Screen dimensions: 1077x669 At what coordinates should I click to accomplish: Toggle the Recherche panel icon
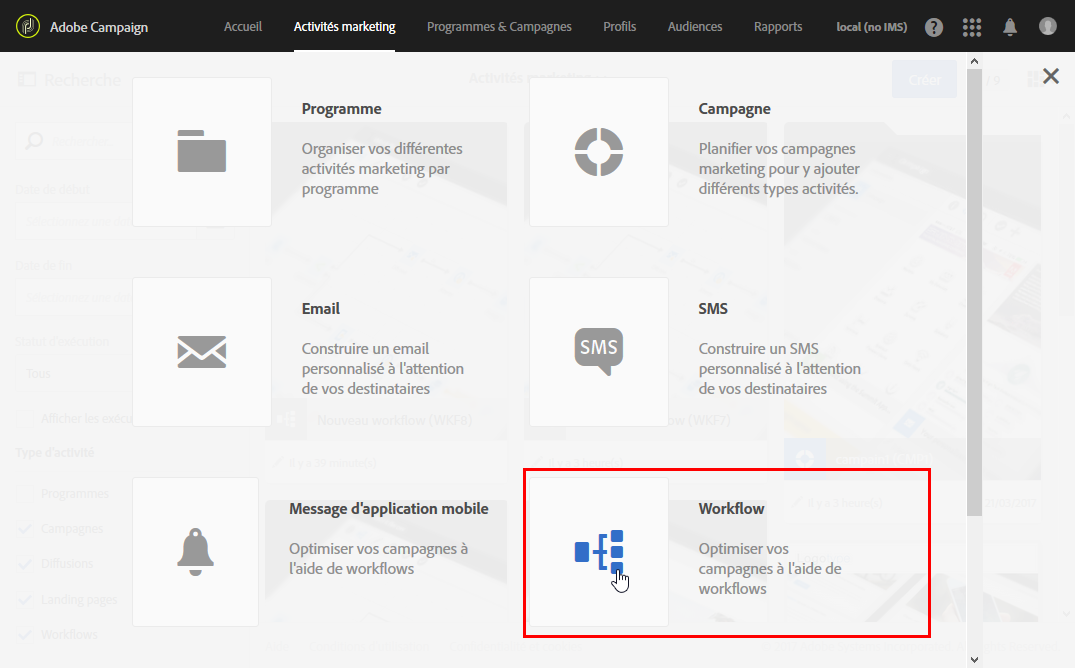click(26, 80)
